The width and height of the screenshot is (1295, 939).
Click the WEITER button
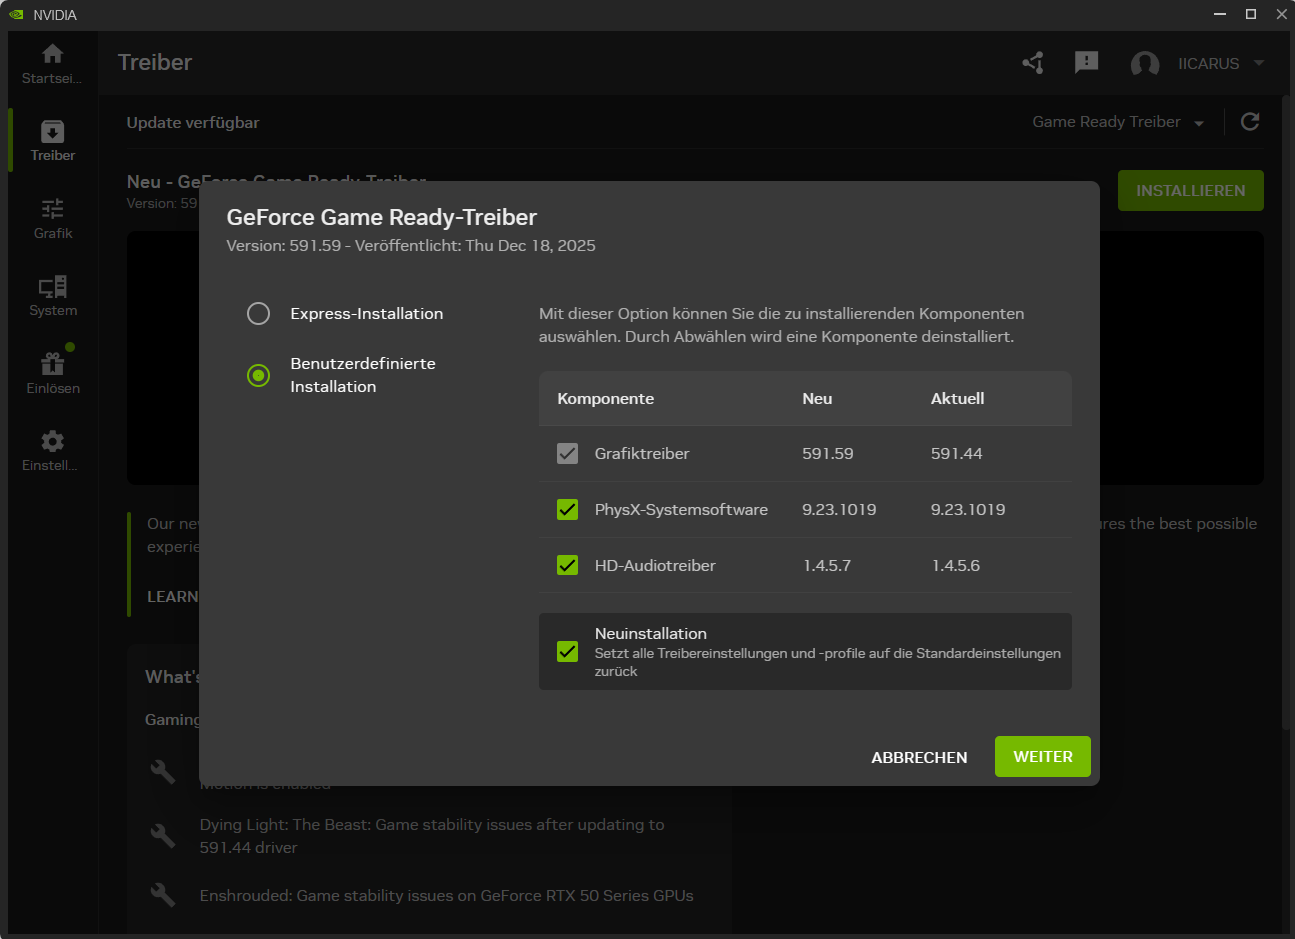[x=1042, y=757]
